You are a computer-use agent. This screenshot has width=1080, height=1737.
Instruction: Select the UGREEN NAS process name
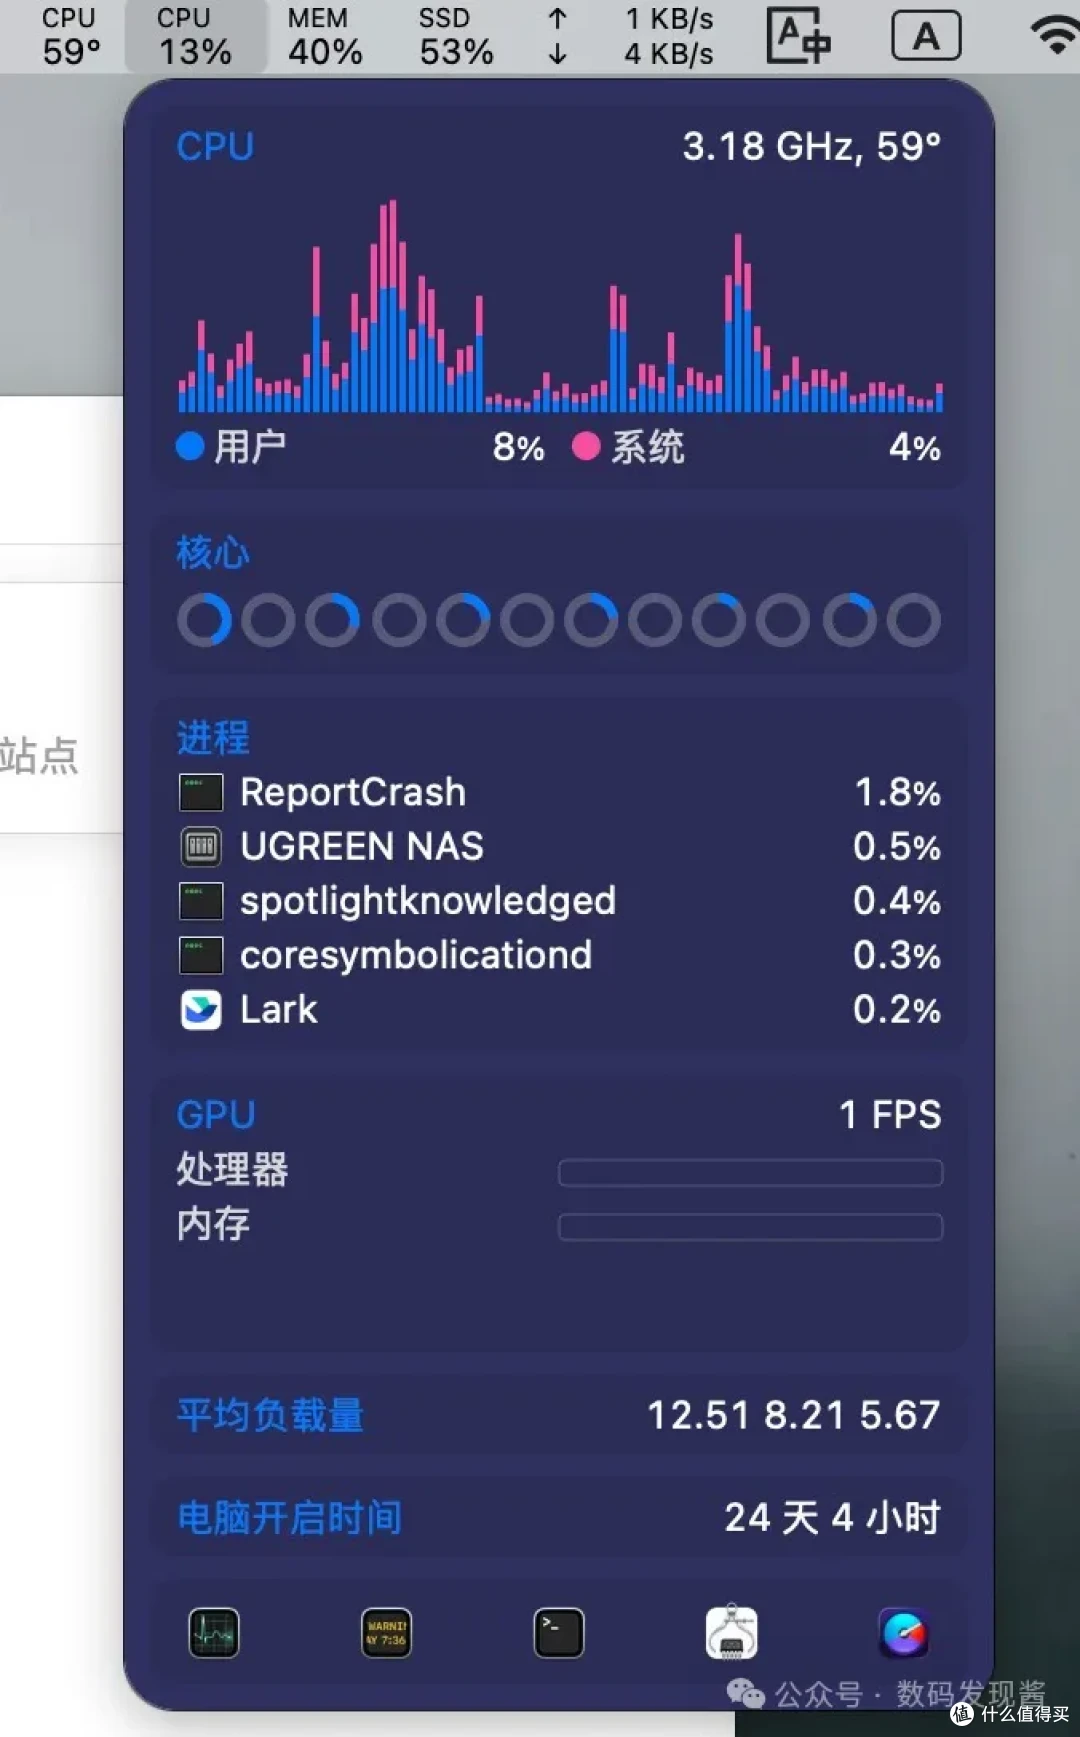point(362,846)
